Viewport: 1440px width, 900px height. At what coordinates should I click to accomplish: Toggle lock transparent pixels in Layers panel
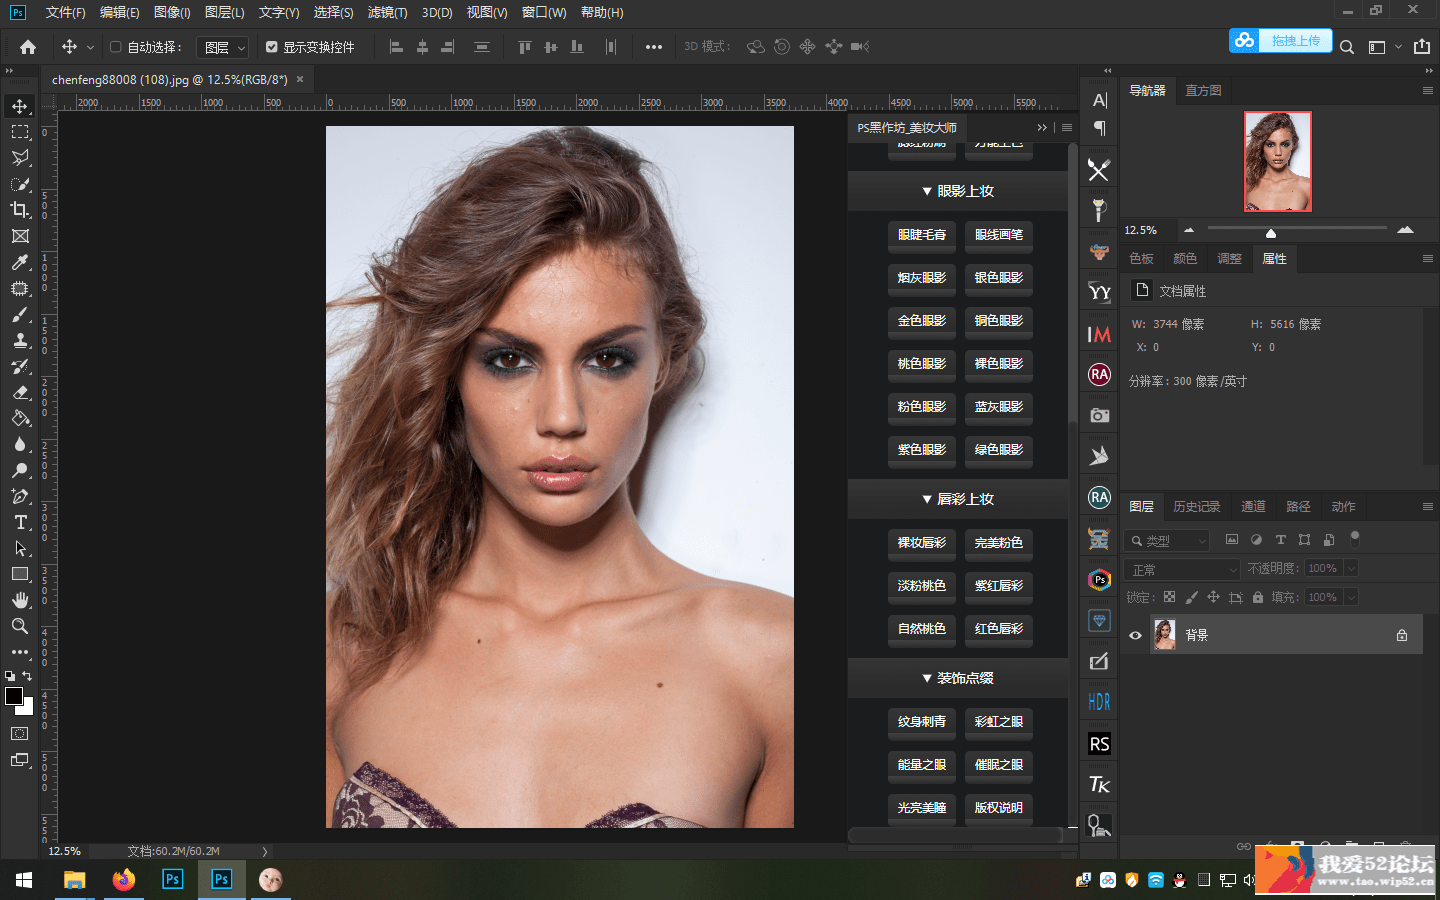(1169, 597)
